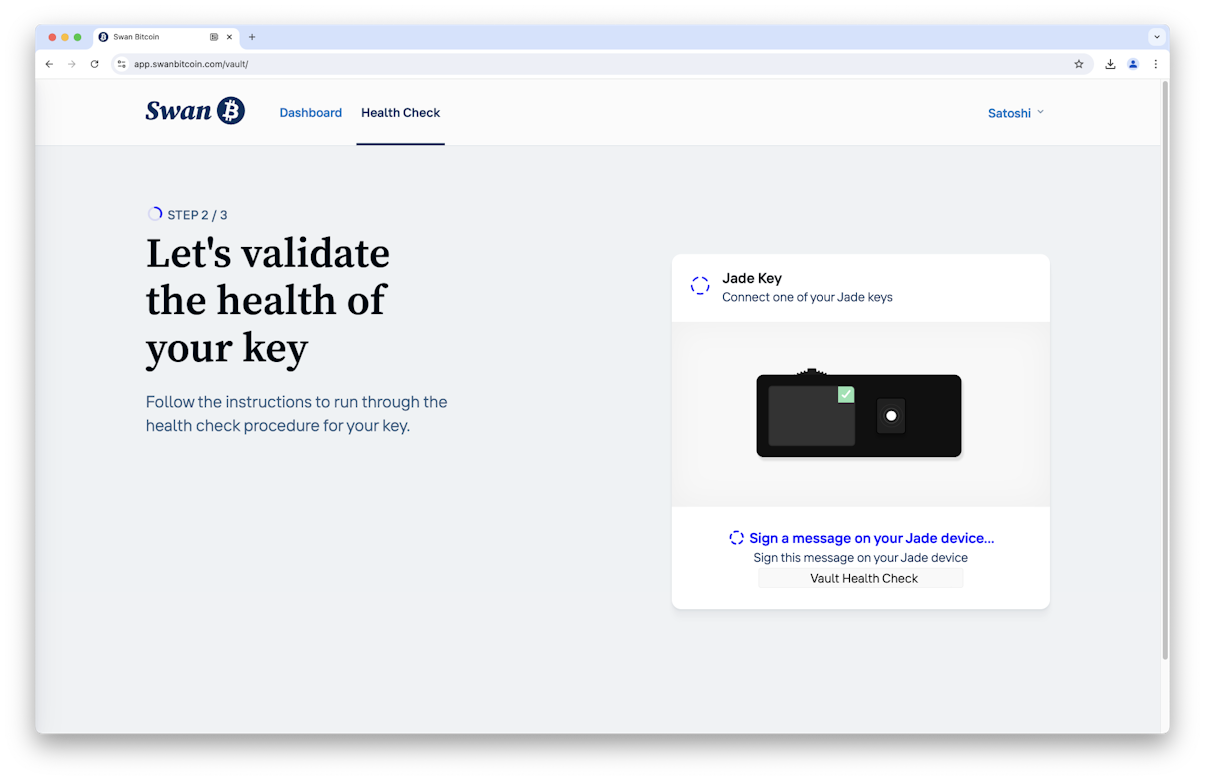Select the Swan Bitcoin browser tab
The width and height of the screenshot is (1205, 780).
(x=167, y=37)
